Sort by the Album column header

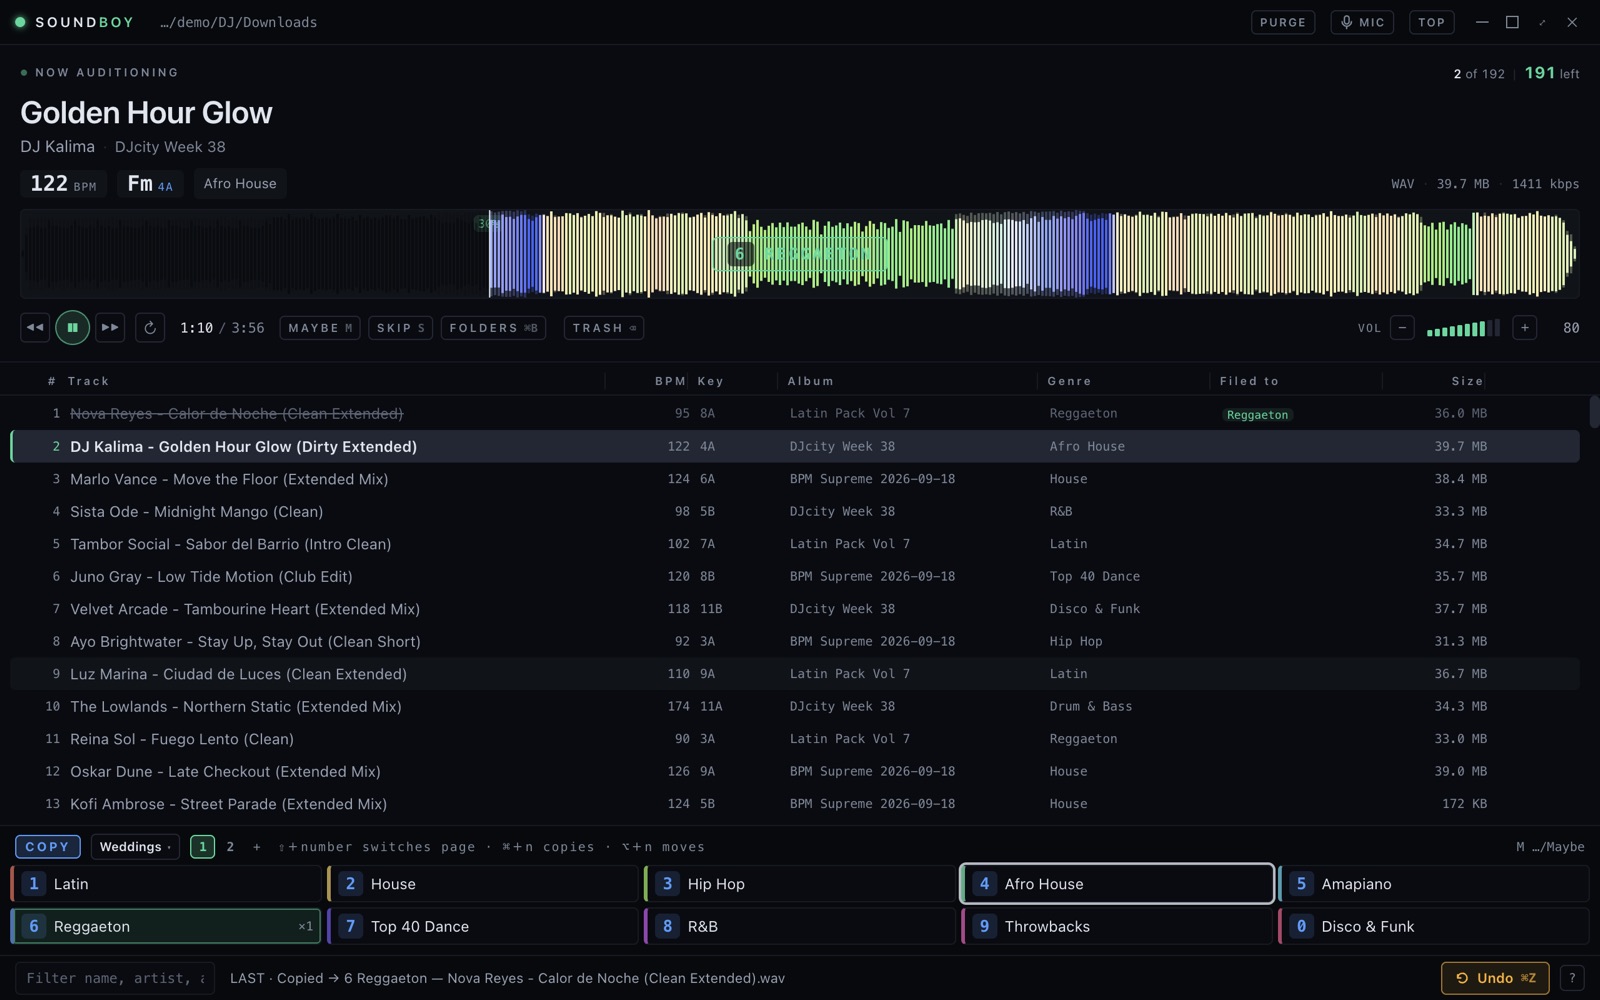(x=810, y=381)
